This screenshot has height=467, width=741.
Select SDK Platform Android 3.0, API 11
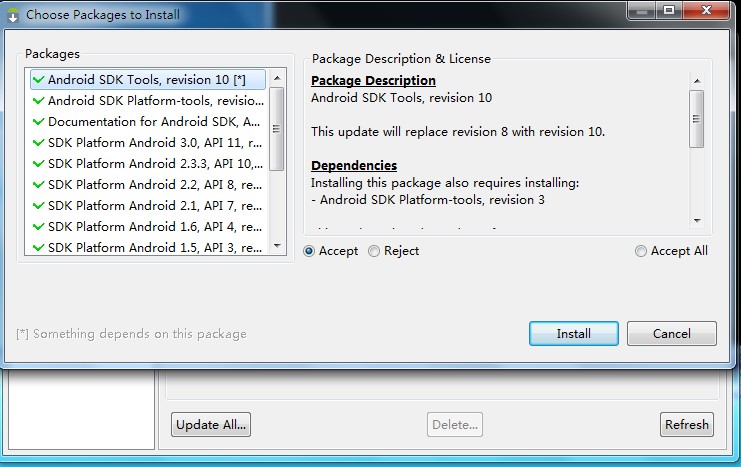148,142
